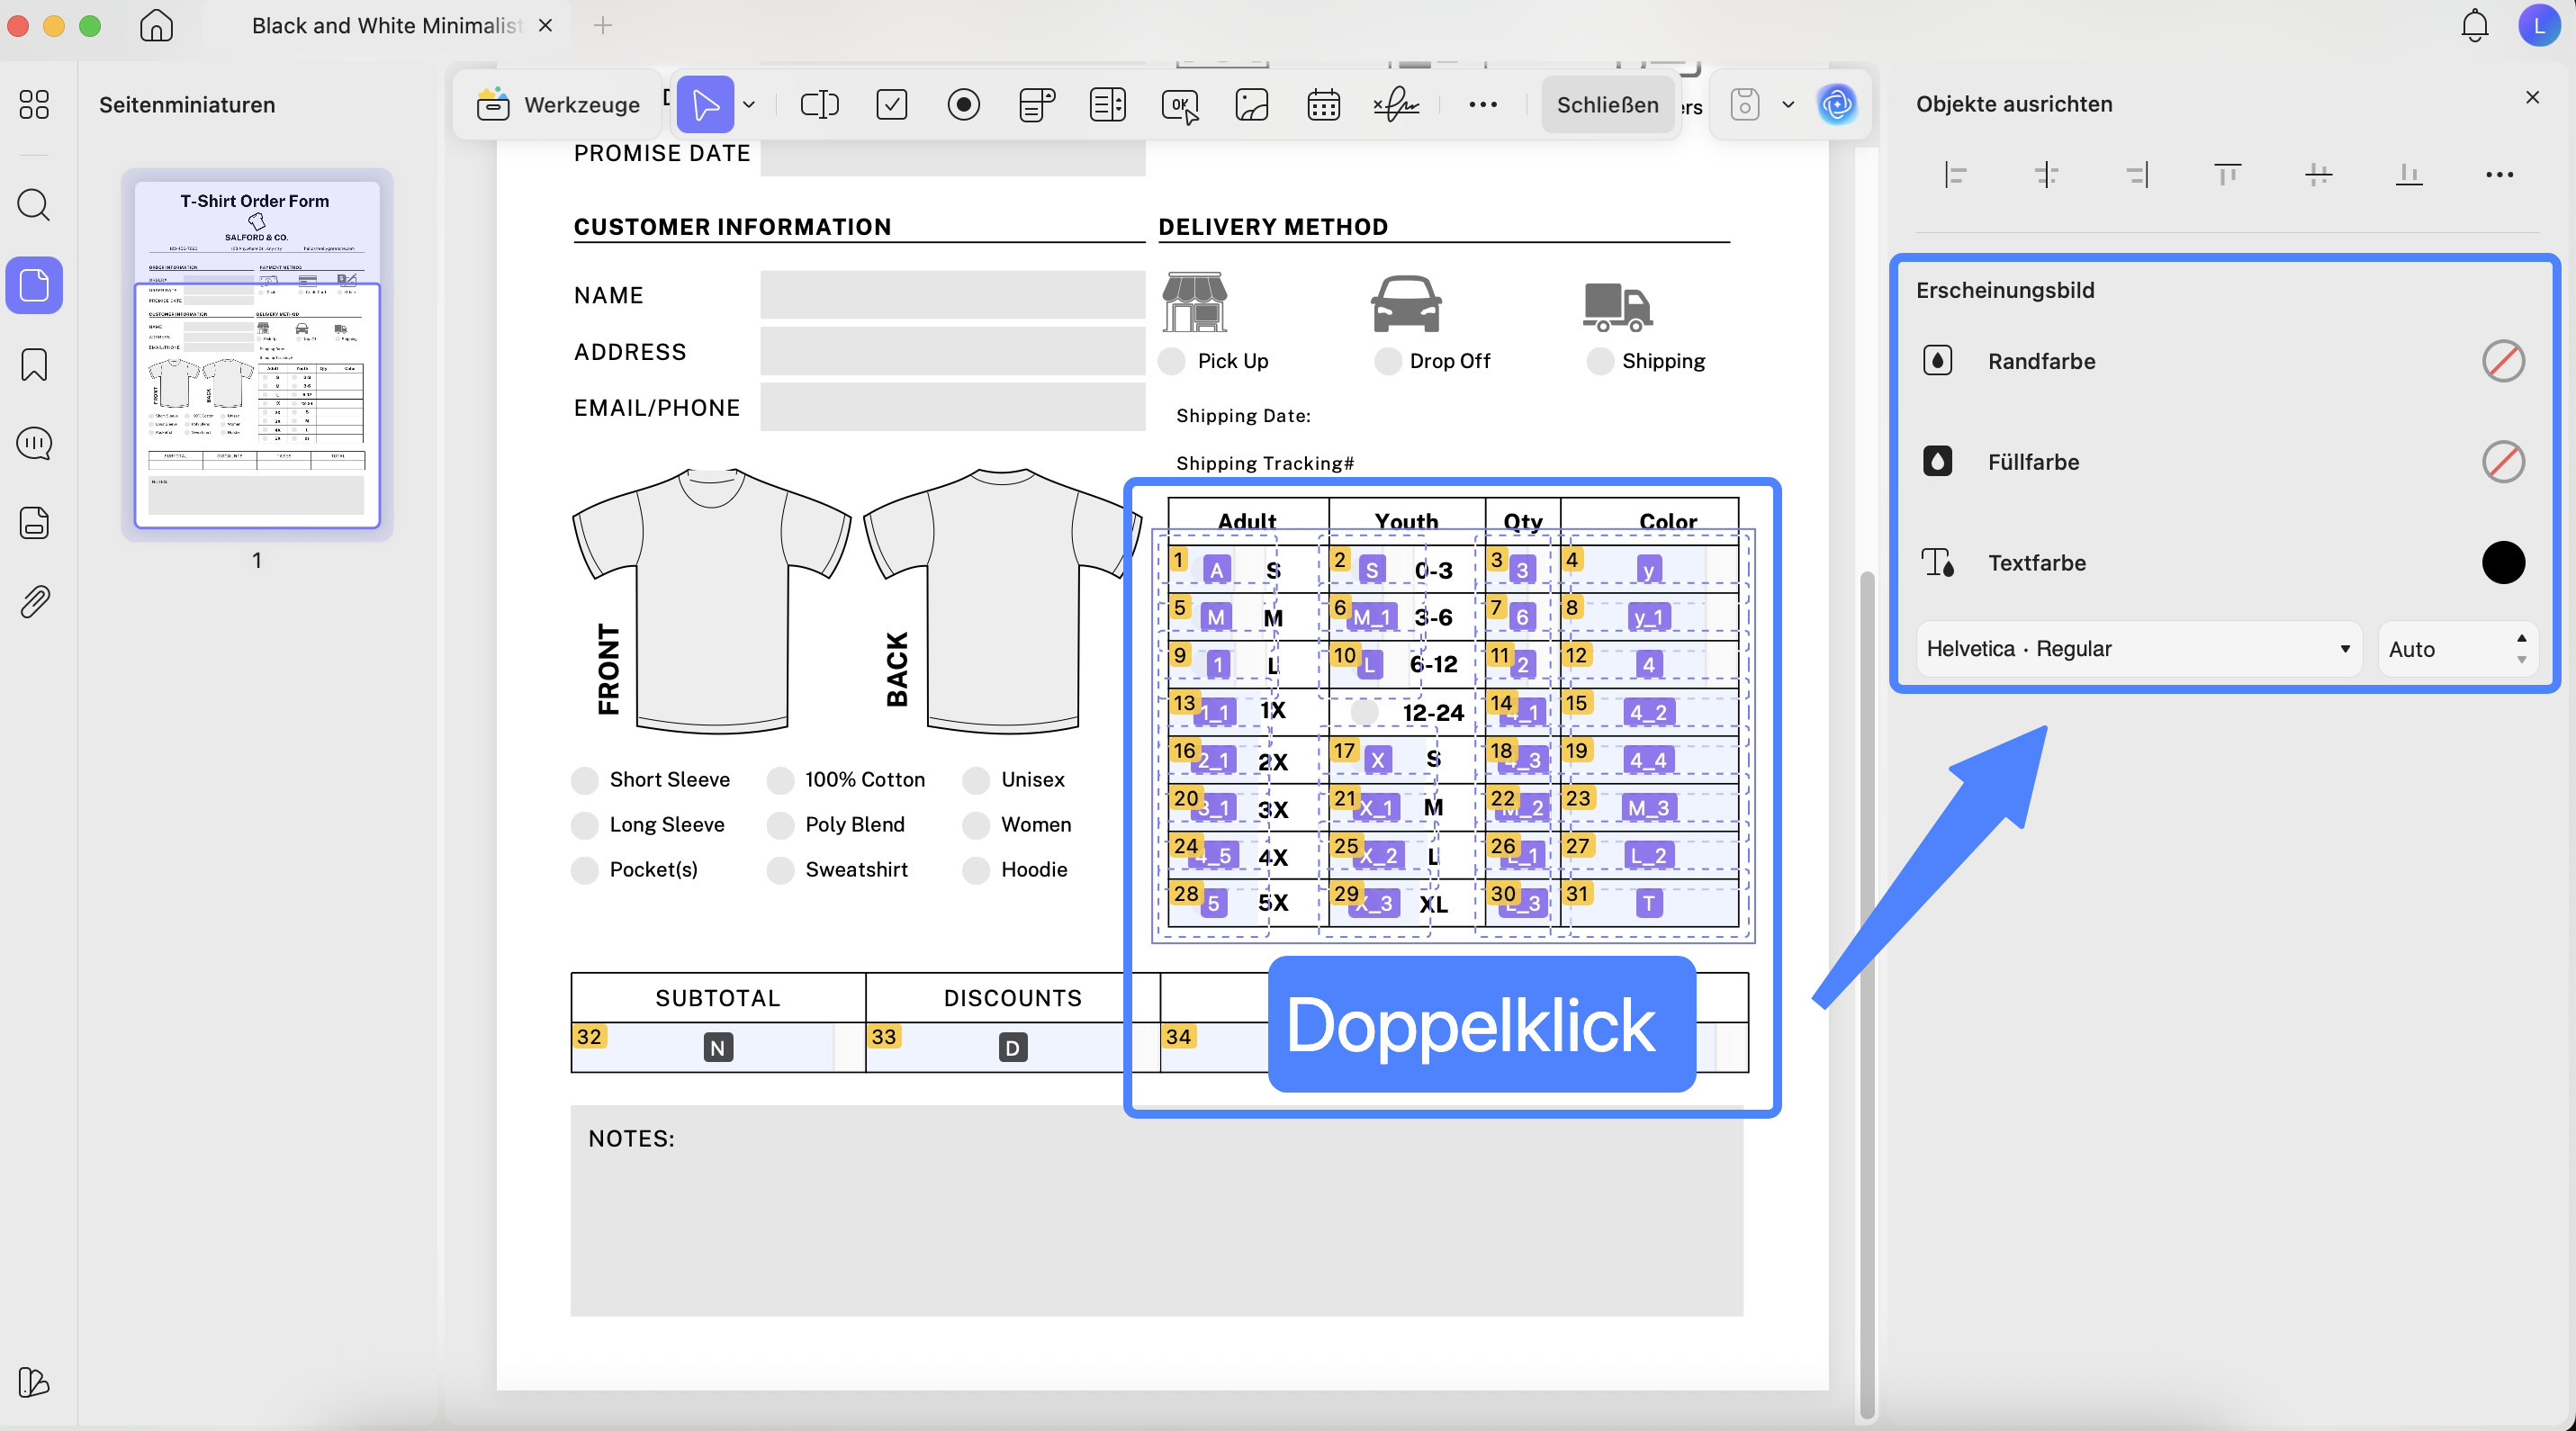
Task: Enable the Pick Up delivery option
Action: [1171, 361]
